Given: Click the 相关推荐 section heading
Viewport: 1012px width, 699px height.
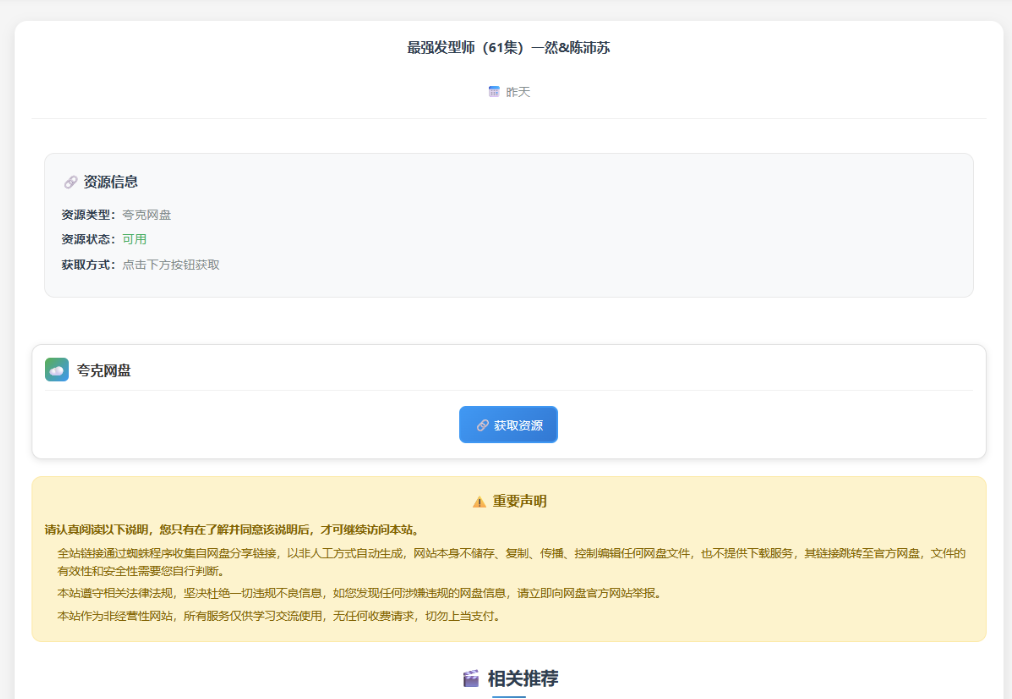Looking at the screenshot, I should [523, 678].
